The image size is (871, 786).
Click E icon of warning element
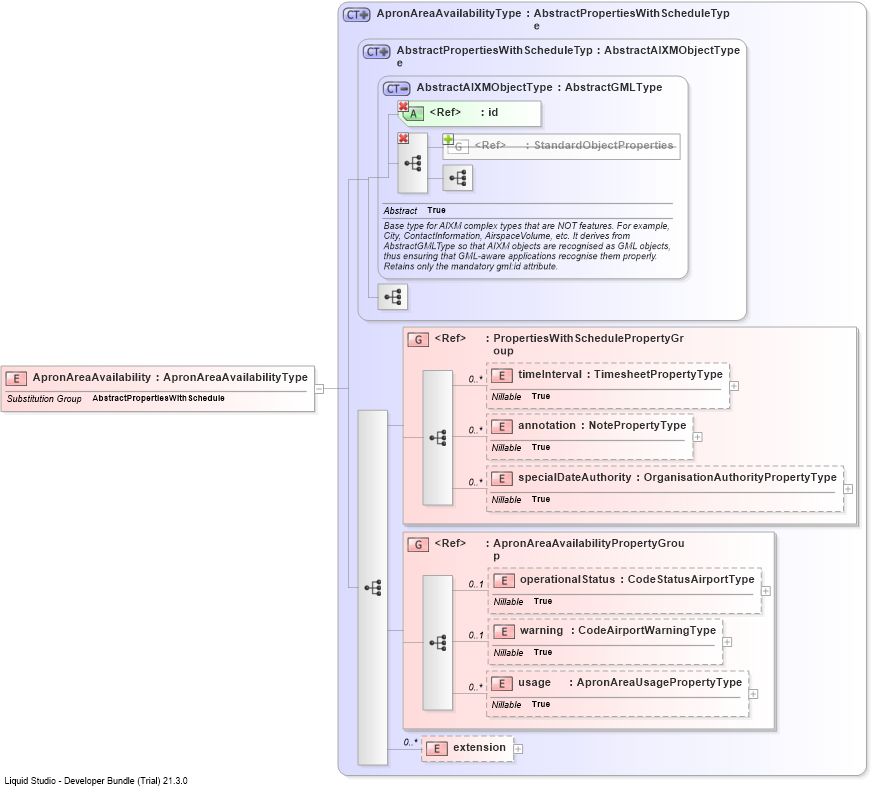pos(504,632)
